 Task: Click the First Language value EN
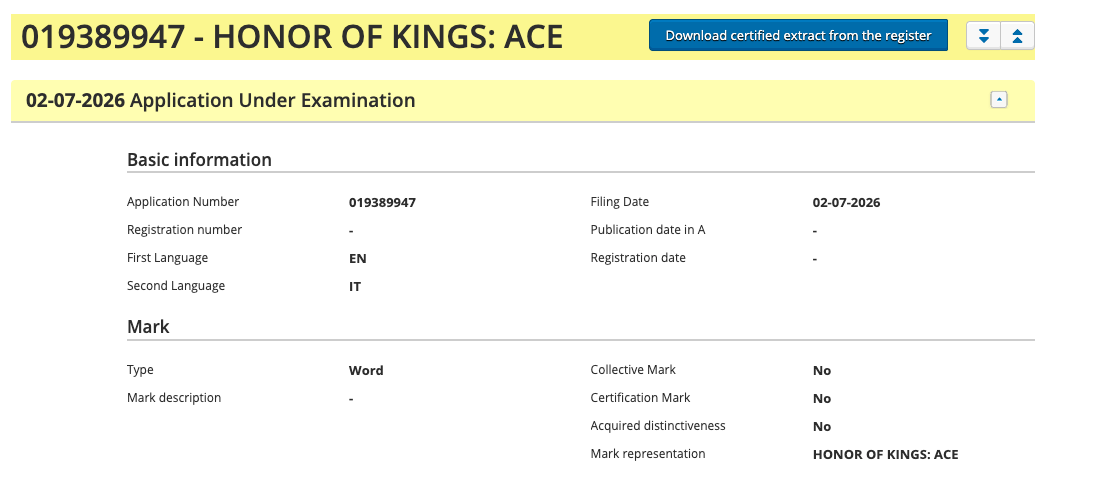click(358, 259)
